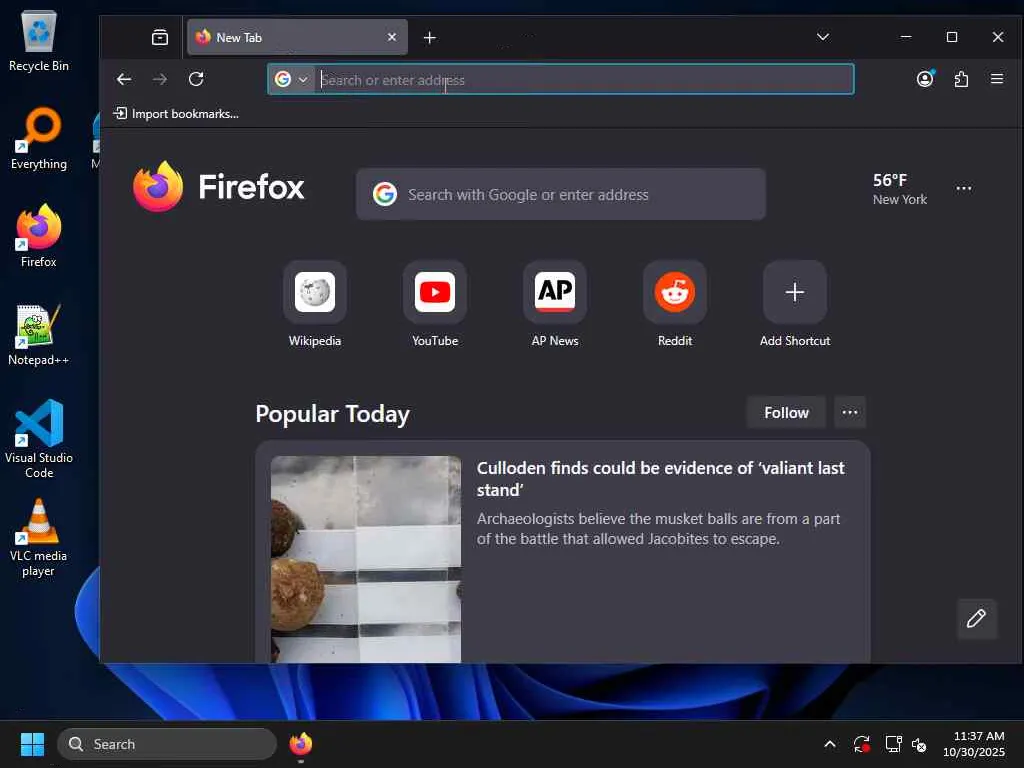Reload the current page
The height and width of the screenshot is (768, 1024).
pyautogui.click(x=196, y=79)
